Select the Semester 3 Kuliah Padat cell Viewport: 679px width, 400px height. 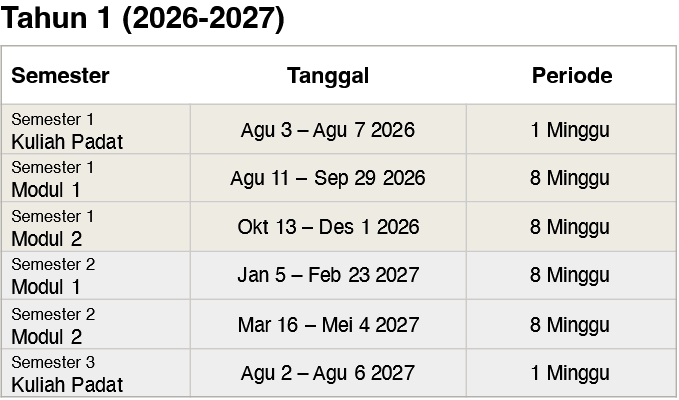click(x=67, y=374)
